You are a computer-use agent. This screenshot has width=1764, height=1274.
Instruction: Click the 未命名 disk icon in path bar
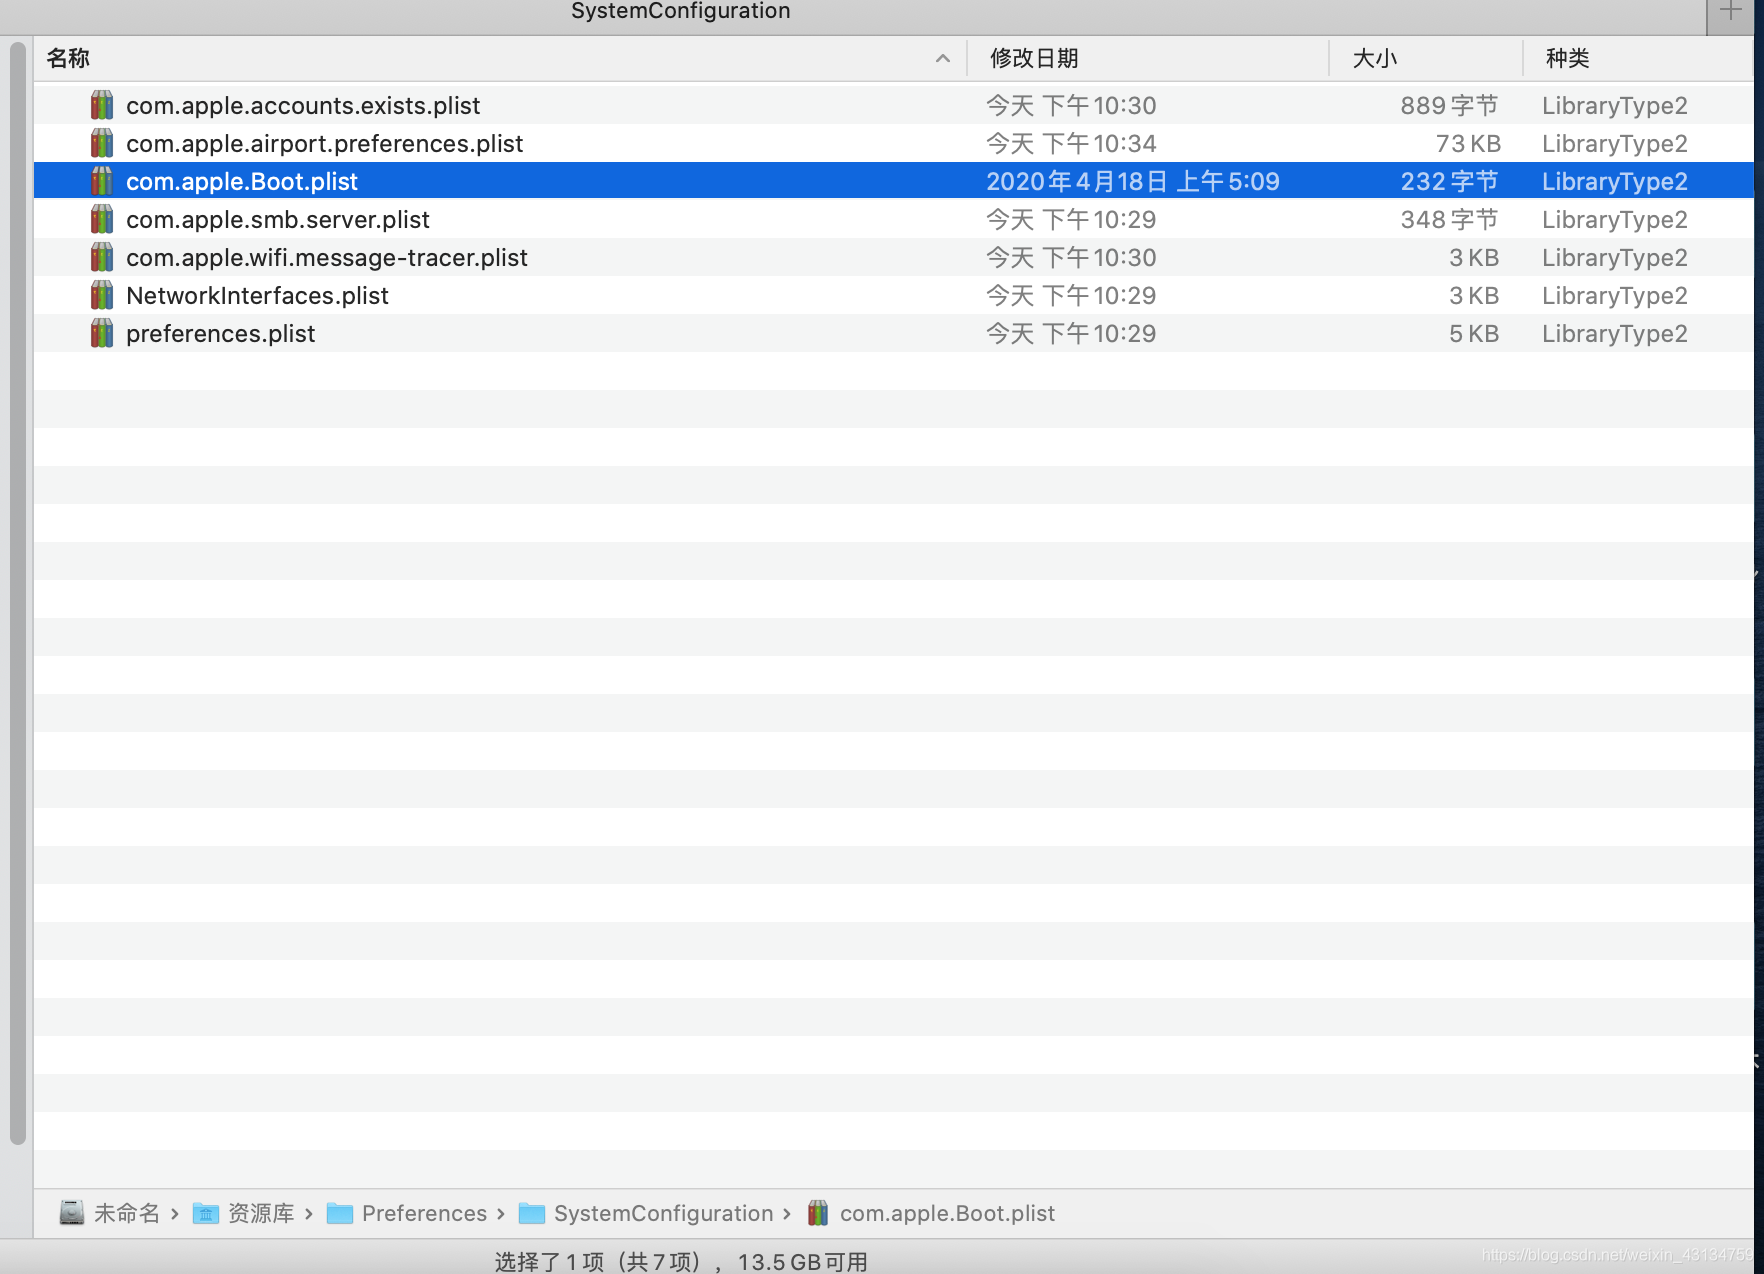(72, 1213)
